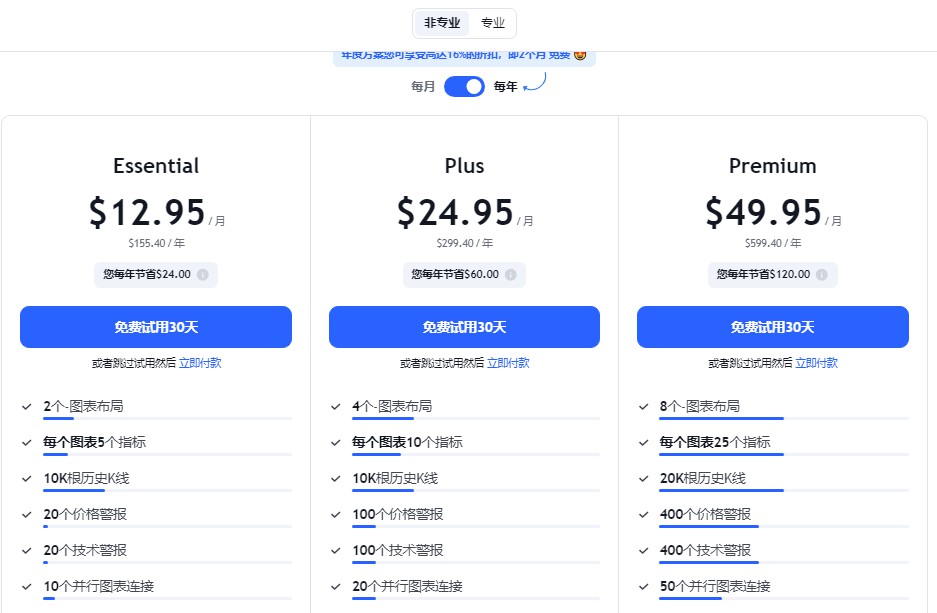The image size is (937, 613).
Task: Click the checkmark beside 2个-图表布局 in Essential
Action: point(27,406)
